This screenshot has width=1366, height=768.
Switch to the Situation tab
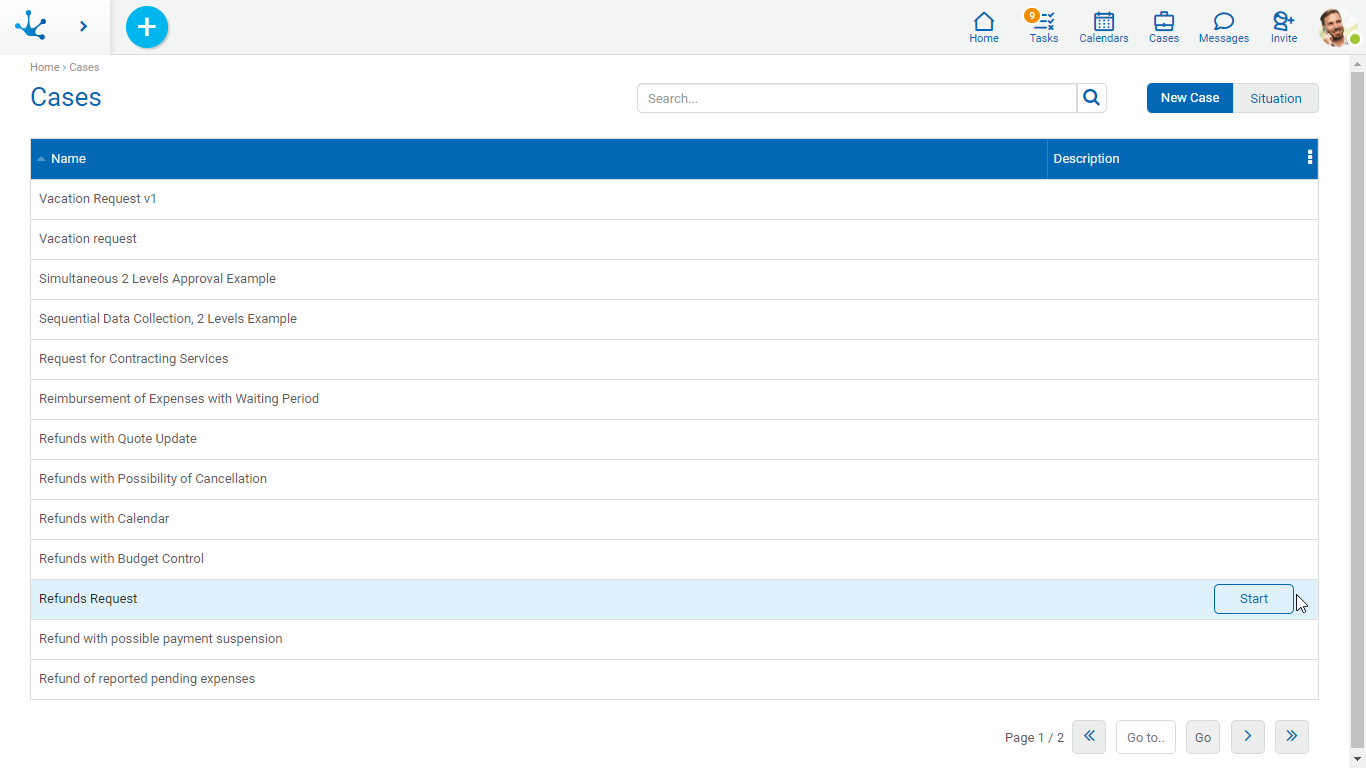(x=1275, y=98)
